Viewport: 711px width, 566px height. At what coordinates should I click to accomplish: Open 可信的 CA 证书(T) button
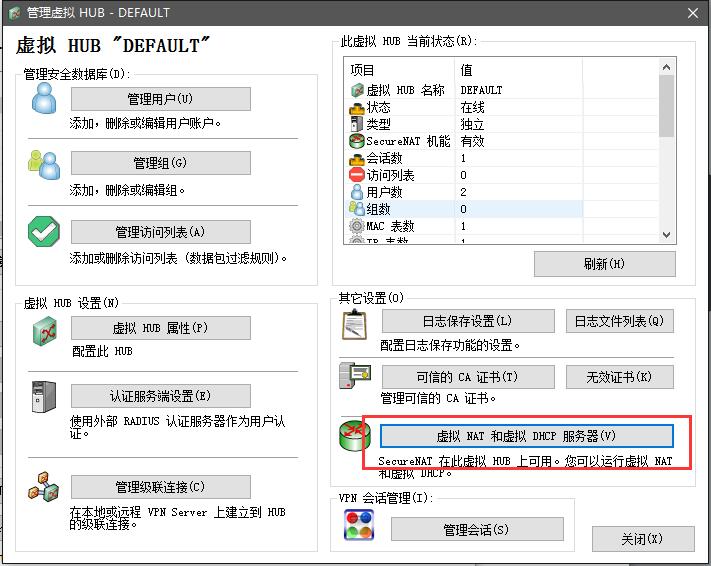pyautogui.click(x=468, y=377)
